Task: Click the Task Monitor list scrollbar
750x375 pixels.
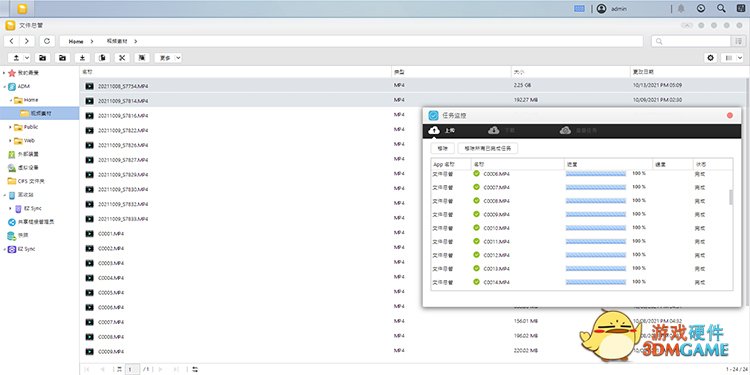Action: point(730,197)
